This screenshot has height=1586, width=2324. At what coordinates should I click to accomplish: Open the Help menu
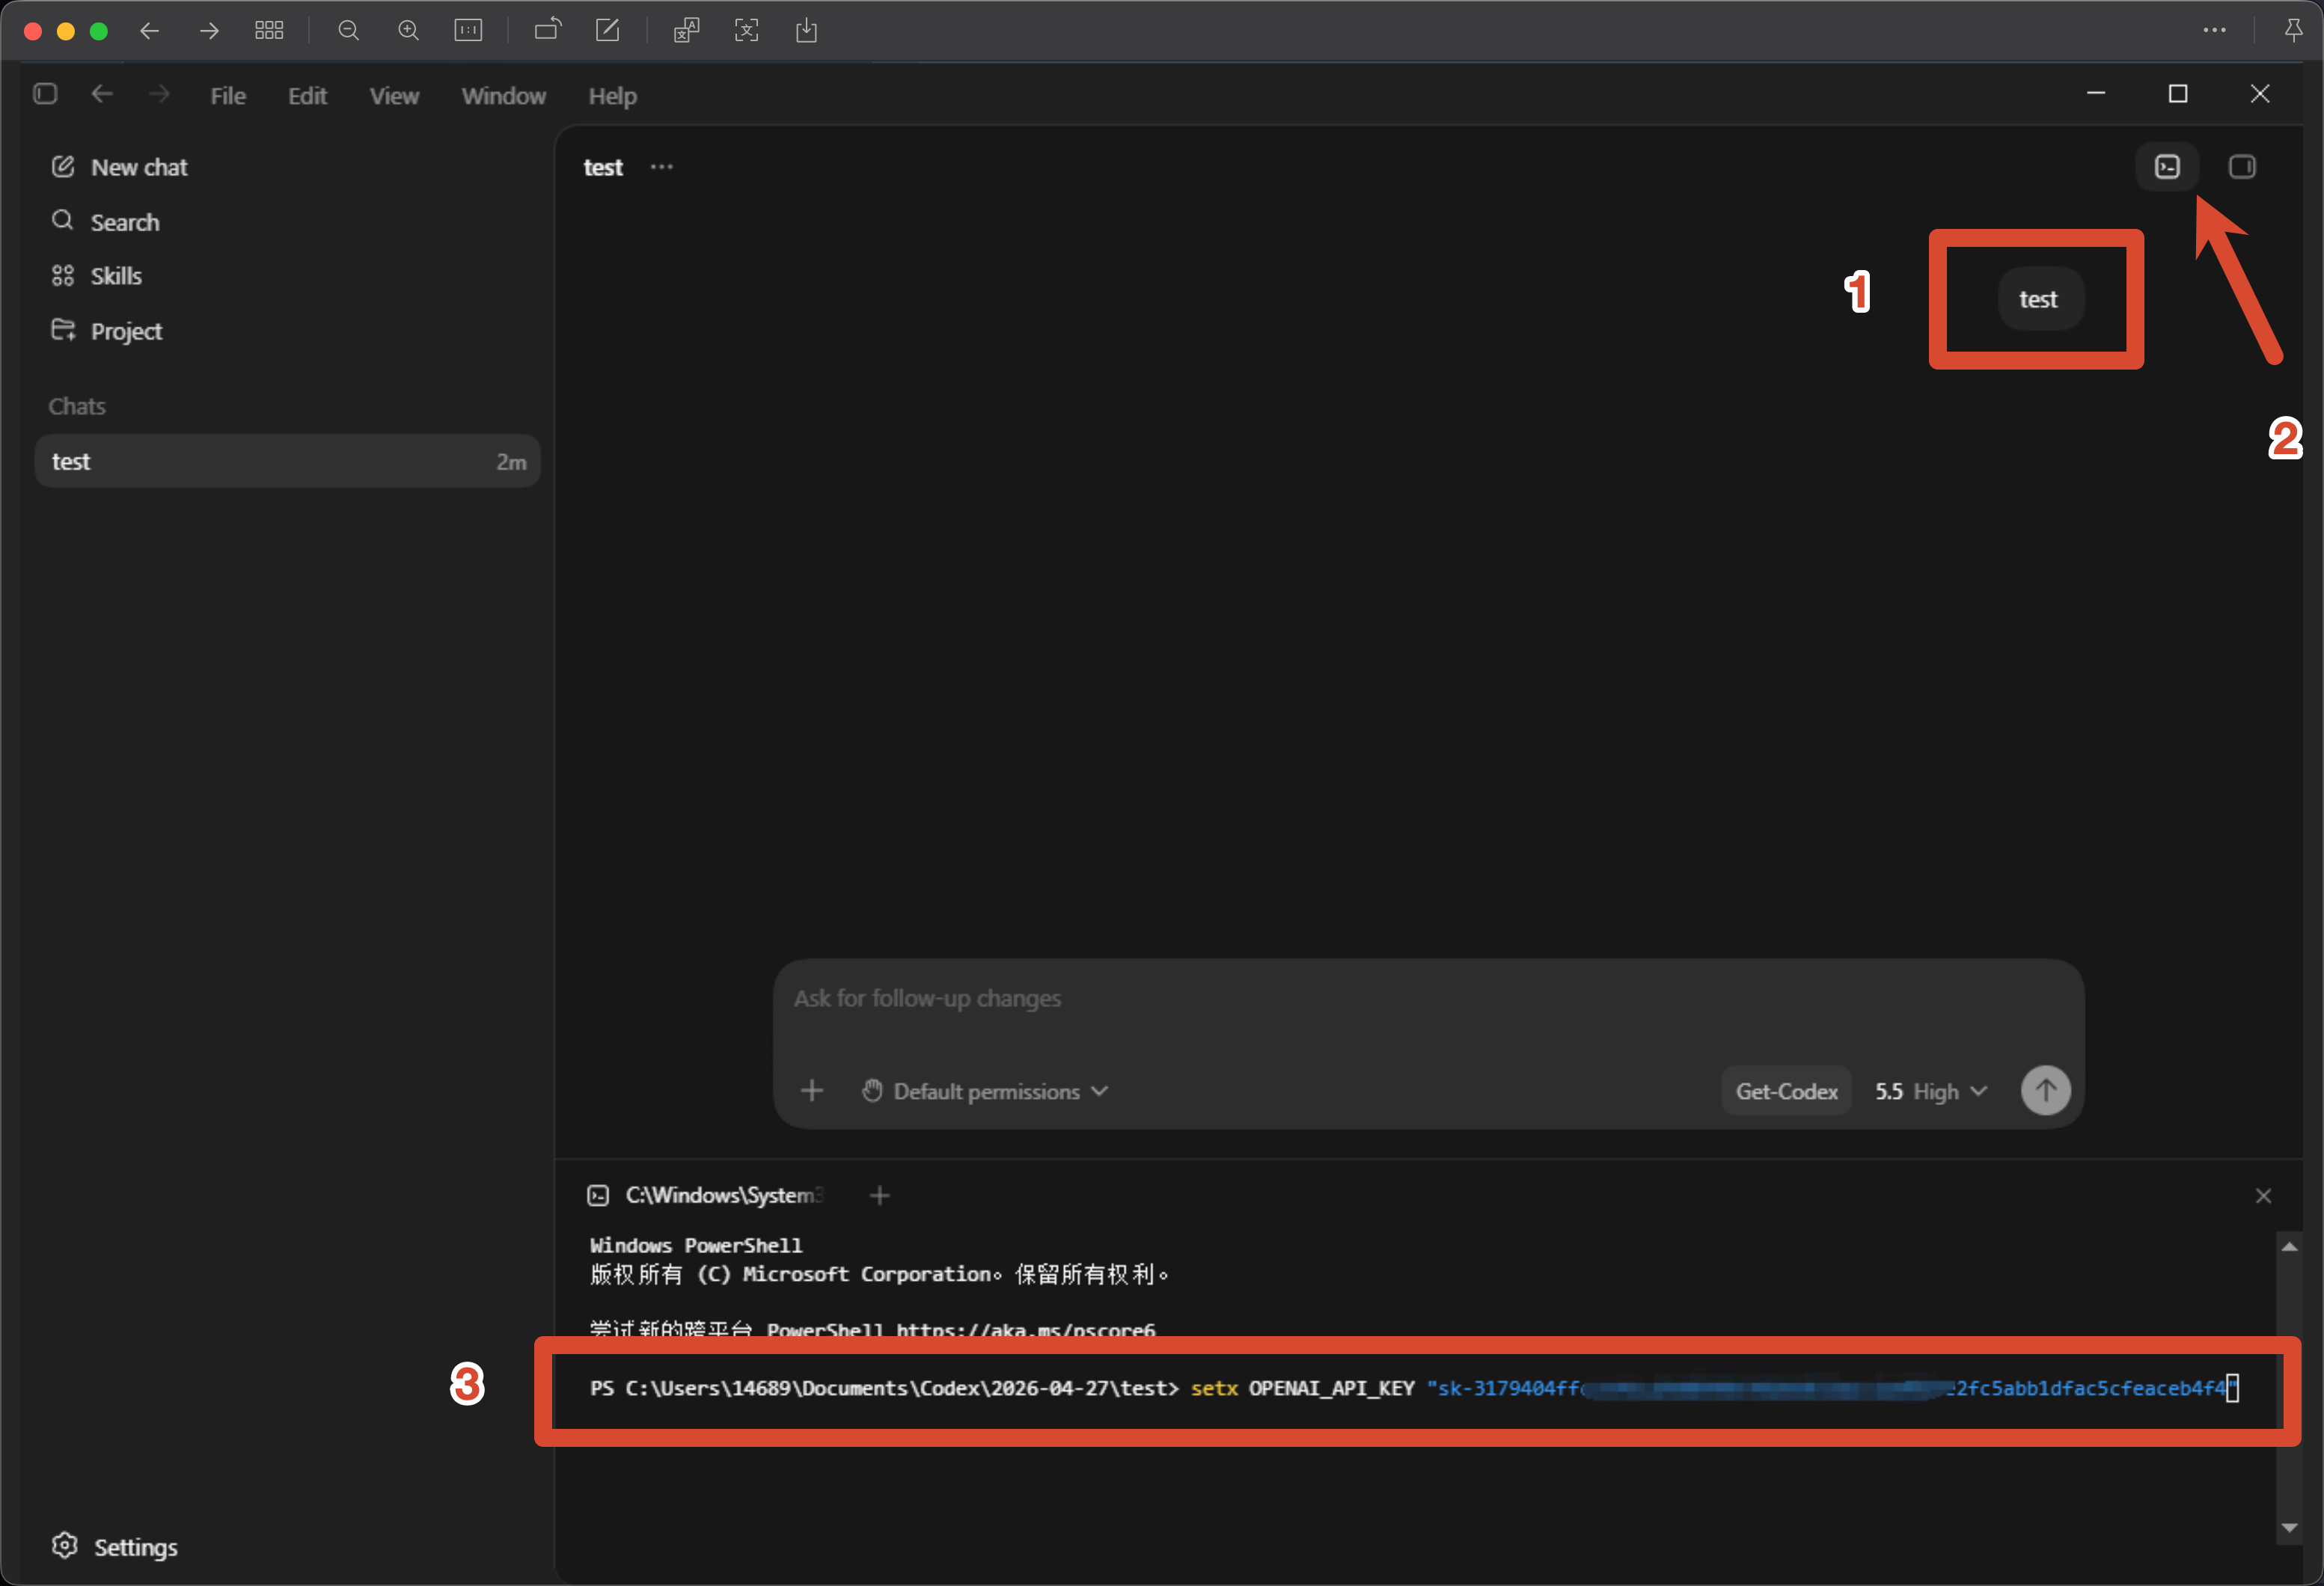coord(613,96)
